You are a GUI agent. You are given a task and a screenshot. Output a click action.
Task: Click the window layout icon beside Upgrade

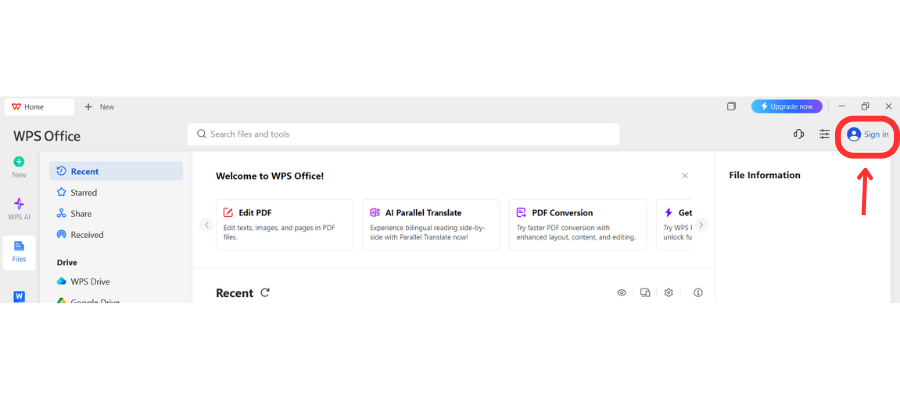[731, 106]
